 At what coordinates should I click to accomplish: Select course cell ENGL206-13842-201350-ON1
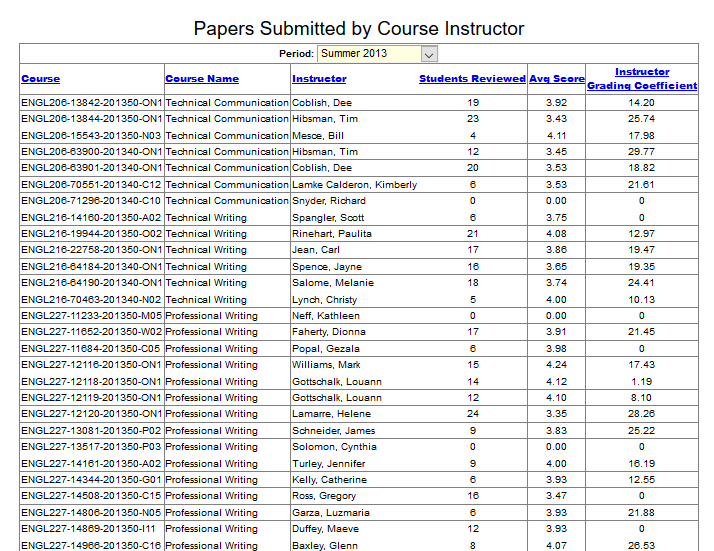pos(92,103)
